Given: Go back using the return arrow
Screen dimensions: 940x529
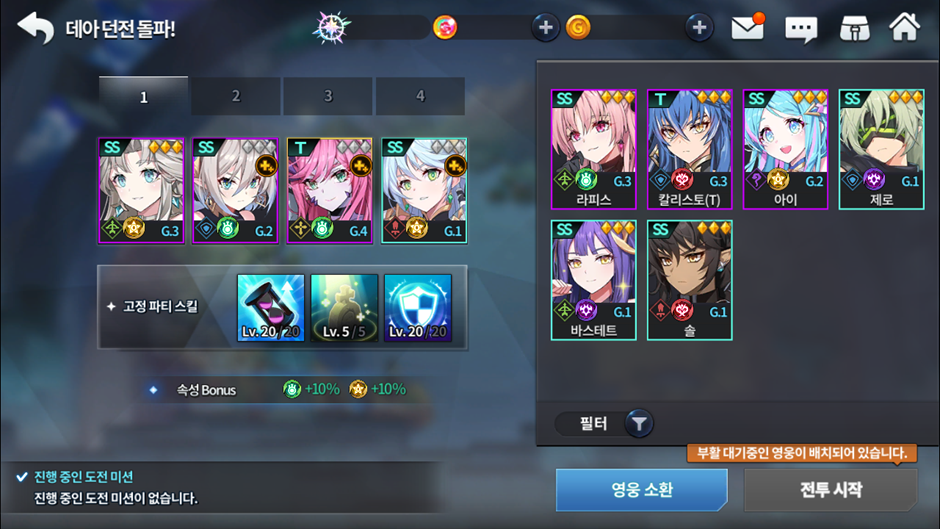Looking at the screenshot, I should click(x=35, y=28).
